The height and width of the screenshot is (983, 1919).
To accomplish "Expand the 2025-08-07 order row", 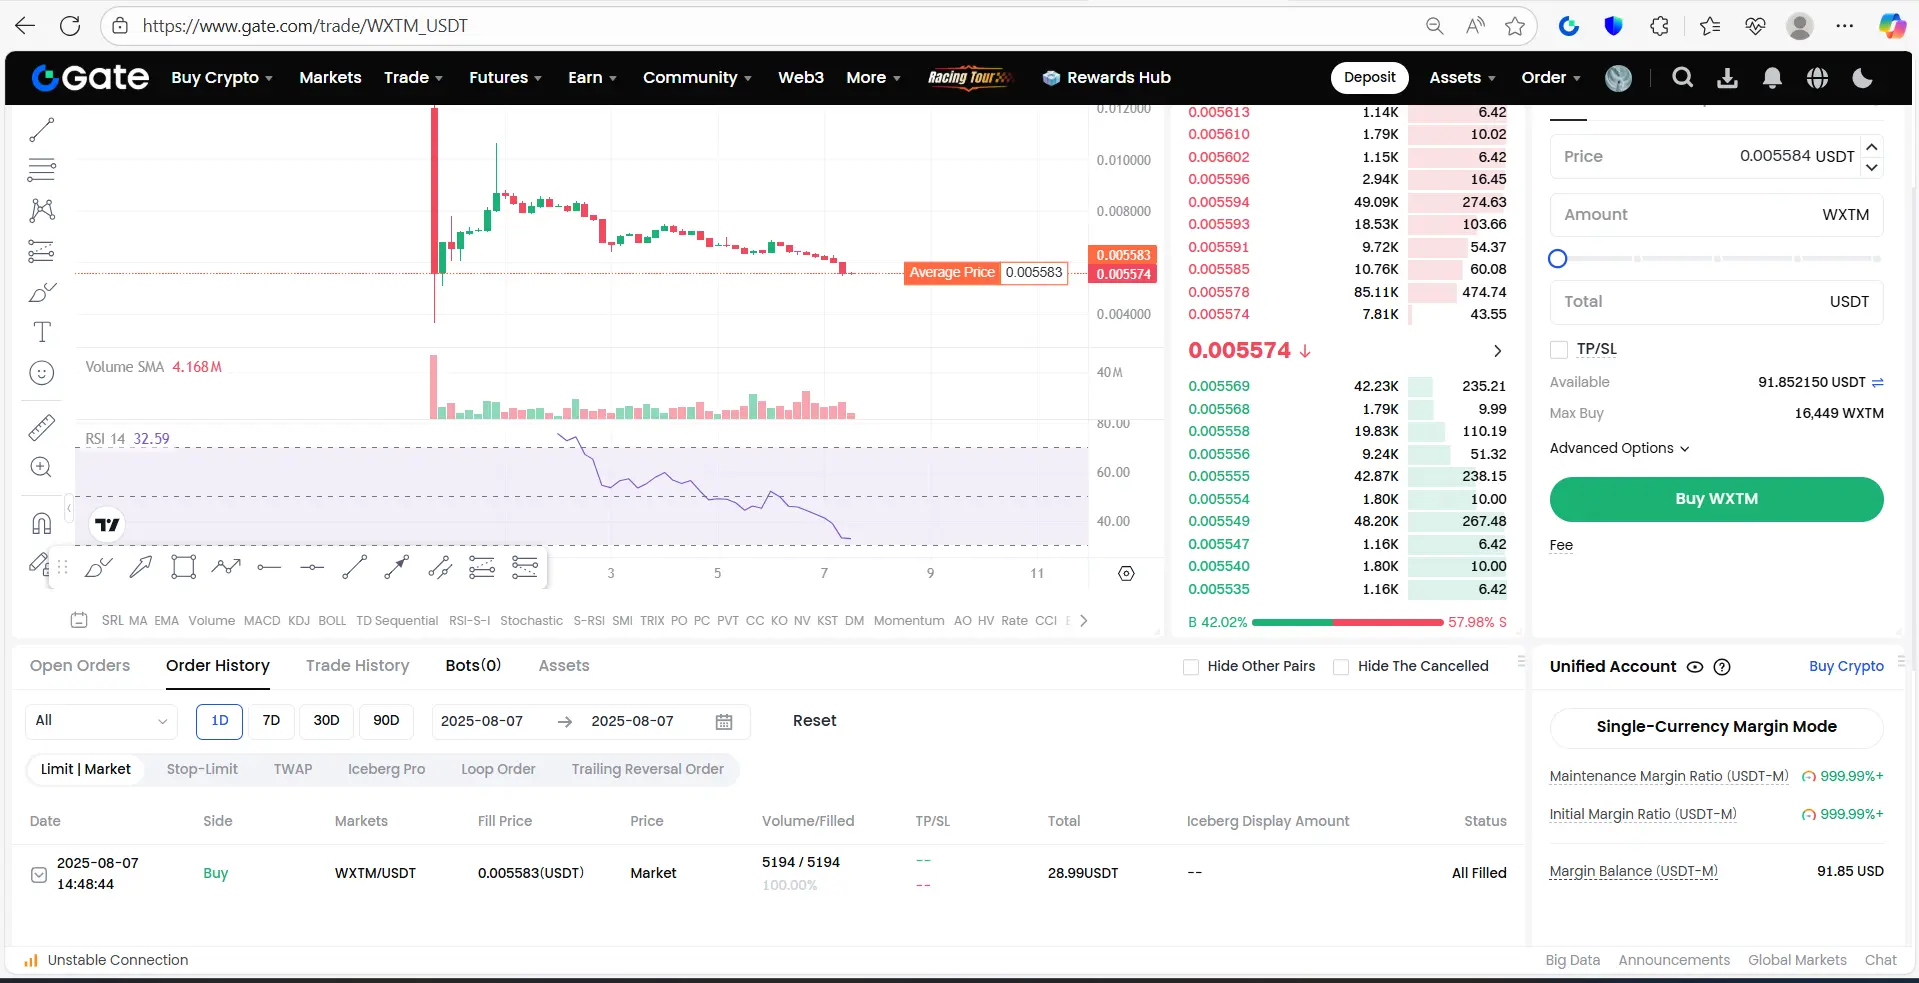I will tap(39, 875).
